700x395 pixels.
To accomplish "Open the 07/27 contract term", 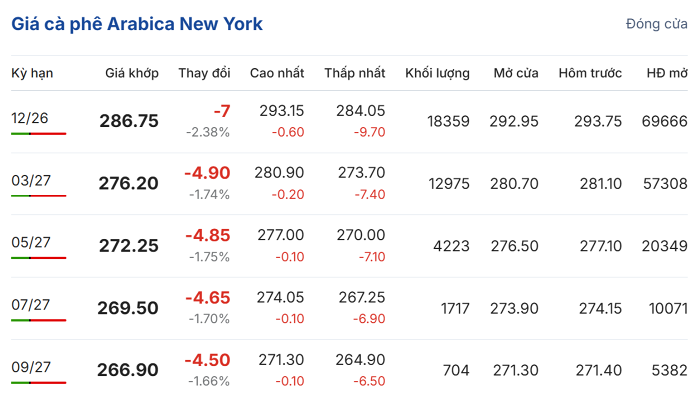I will [30, 305].
